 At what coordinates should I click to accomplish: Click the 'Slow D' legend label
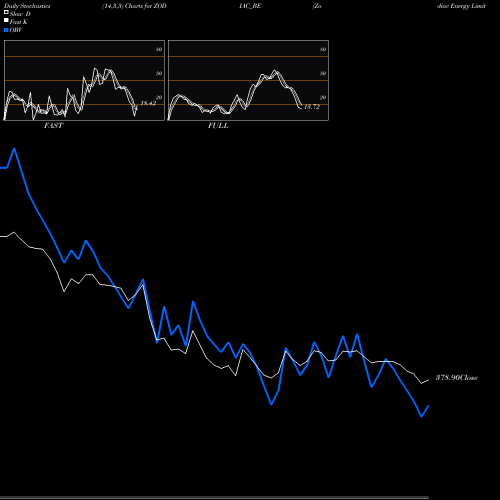pyautogui.click(x=20, y=14)
